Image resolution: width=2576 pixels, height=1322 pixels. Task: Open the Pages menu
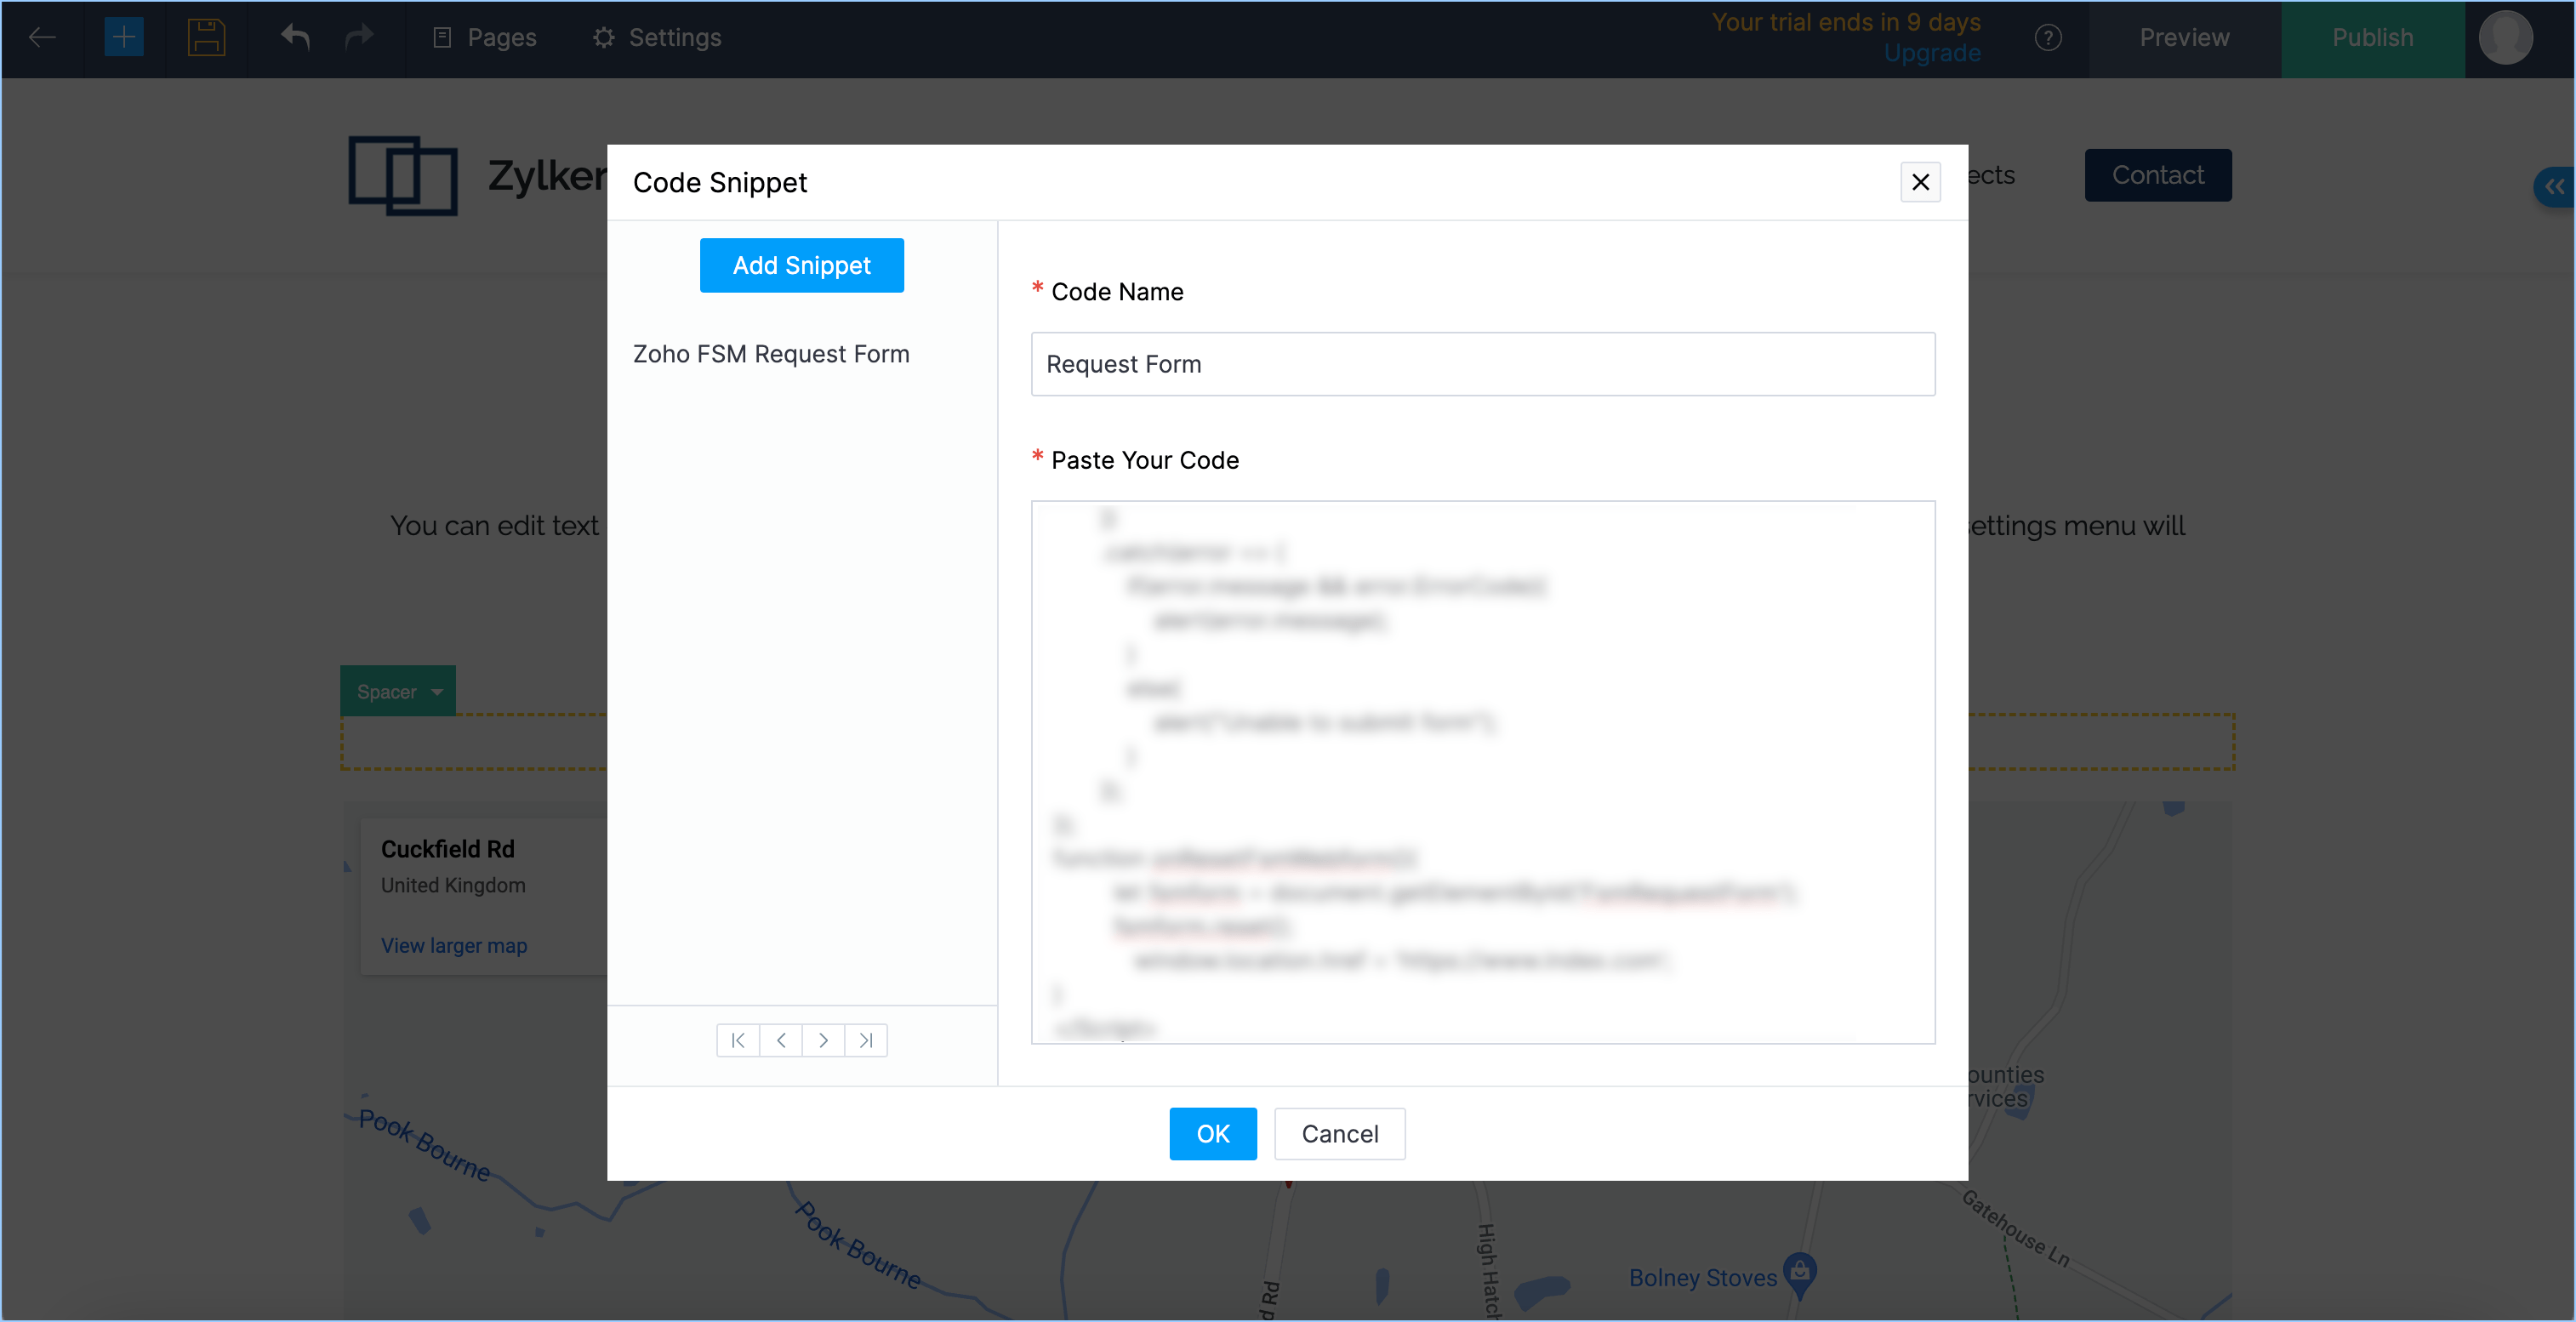tap(485, 38)
